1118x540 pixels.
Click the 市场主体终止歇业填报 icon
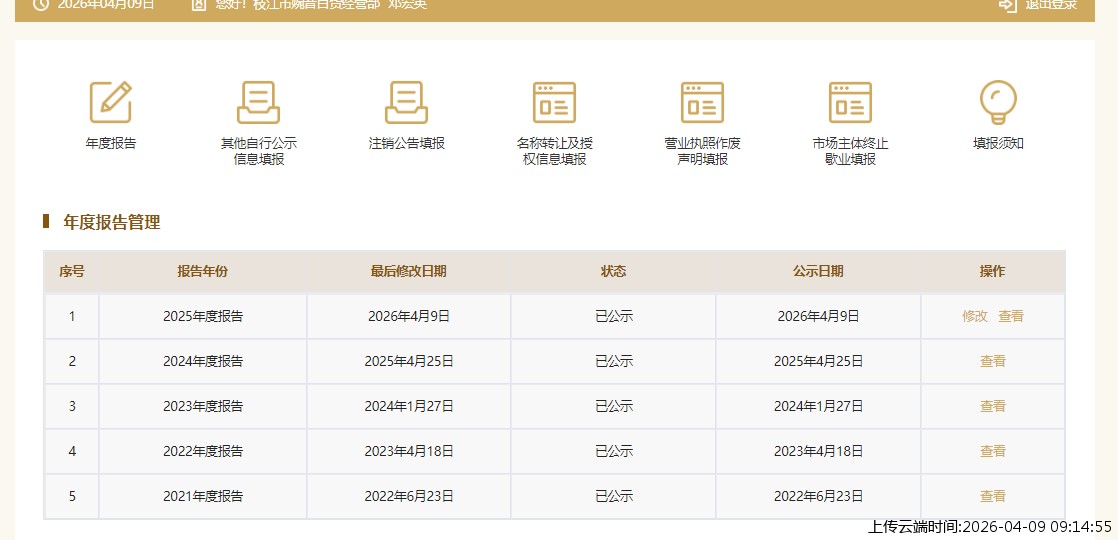pyautogui.click(x=850, y=102)
